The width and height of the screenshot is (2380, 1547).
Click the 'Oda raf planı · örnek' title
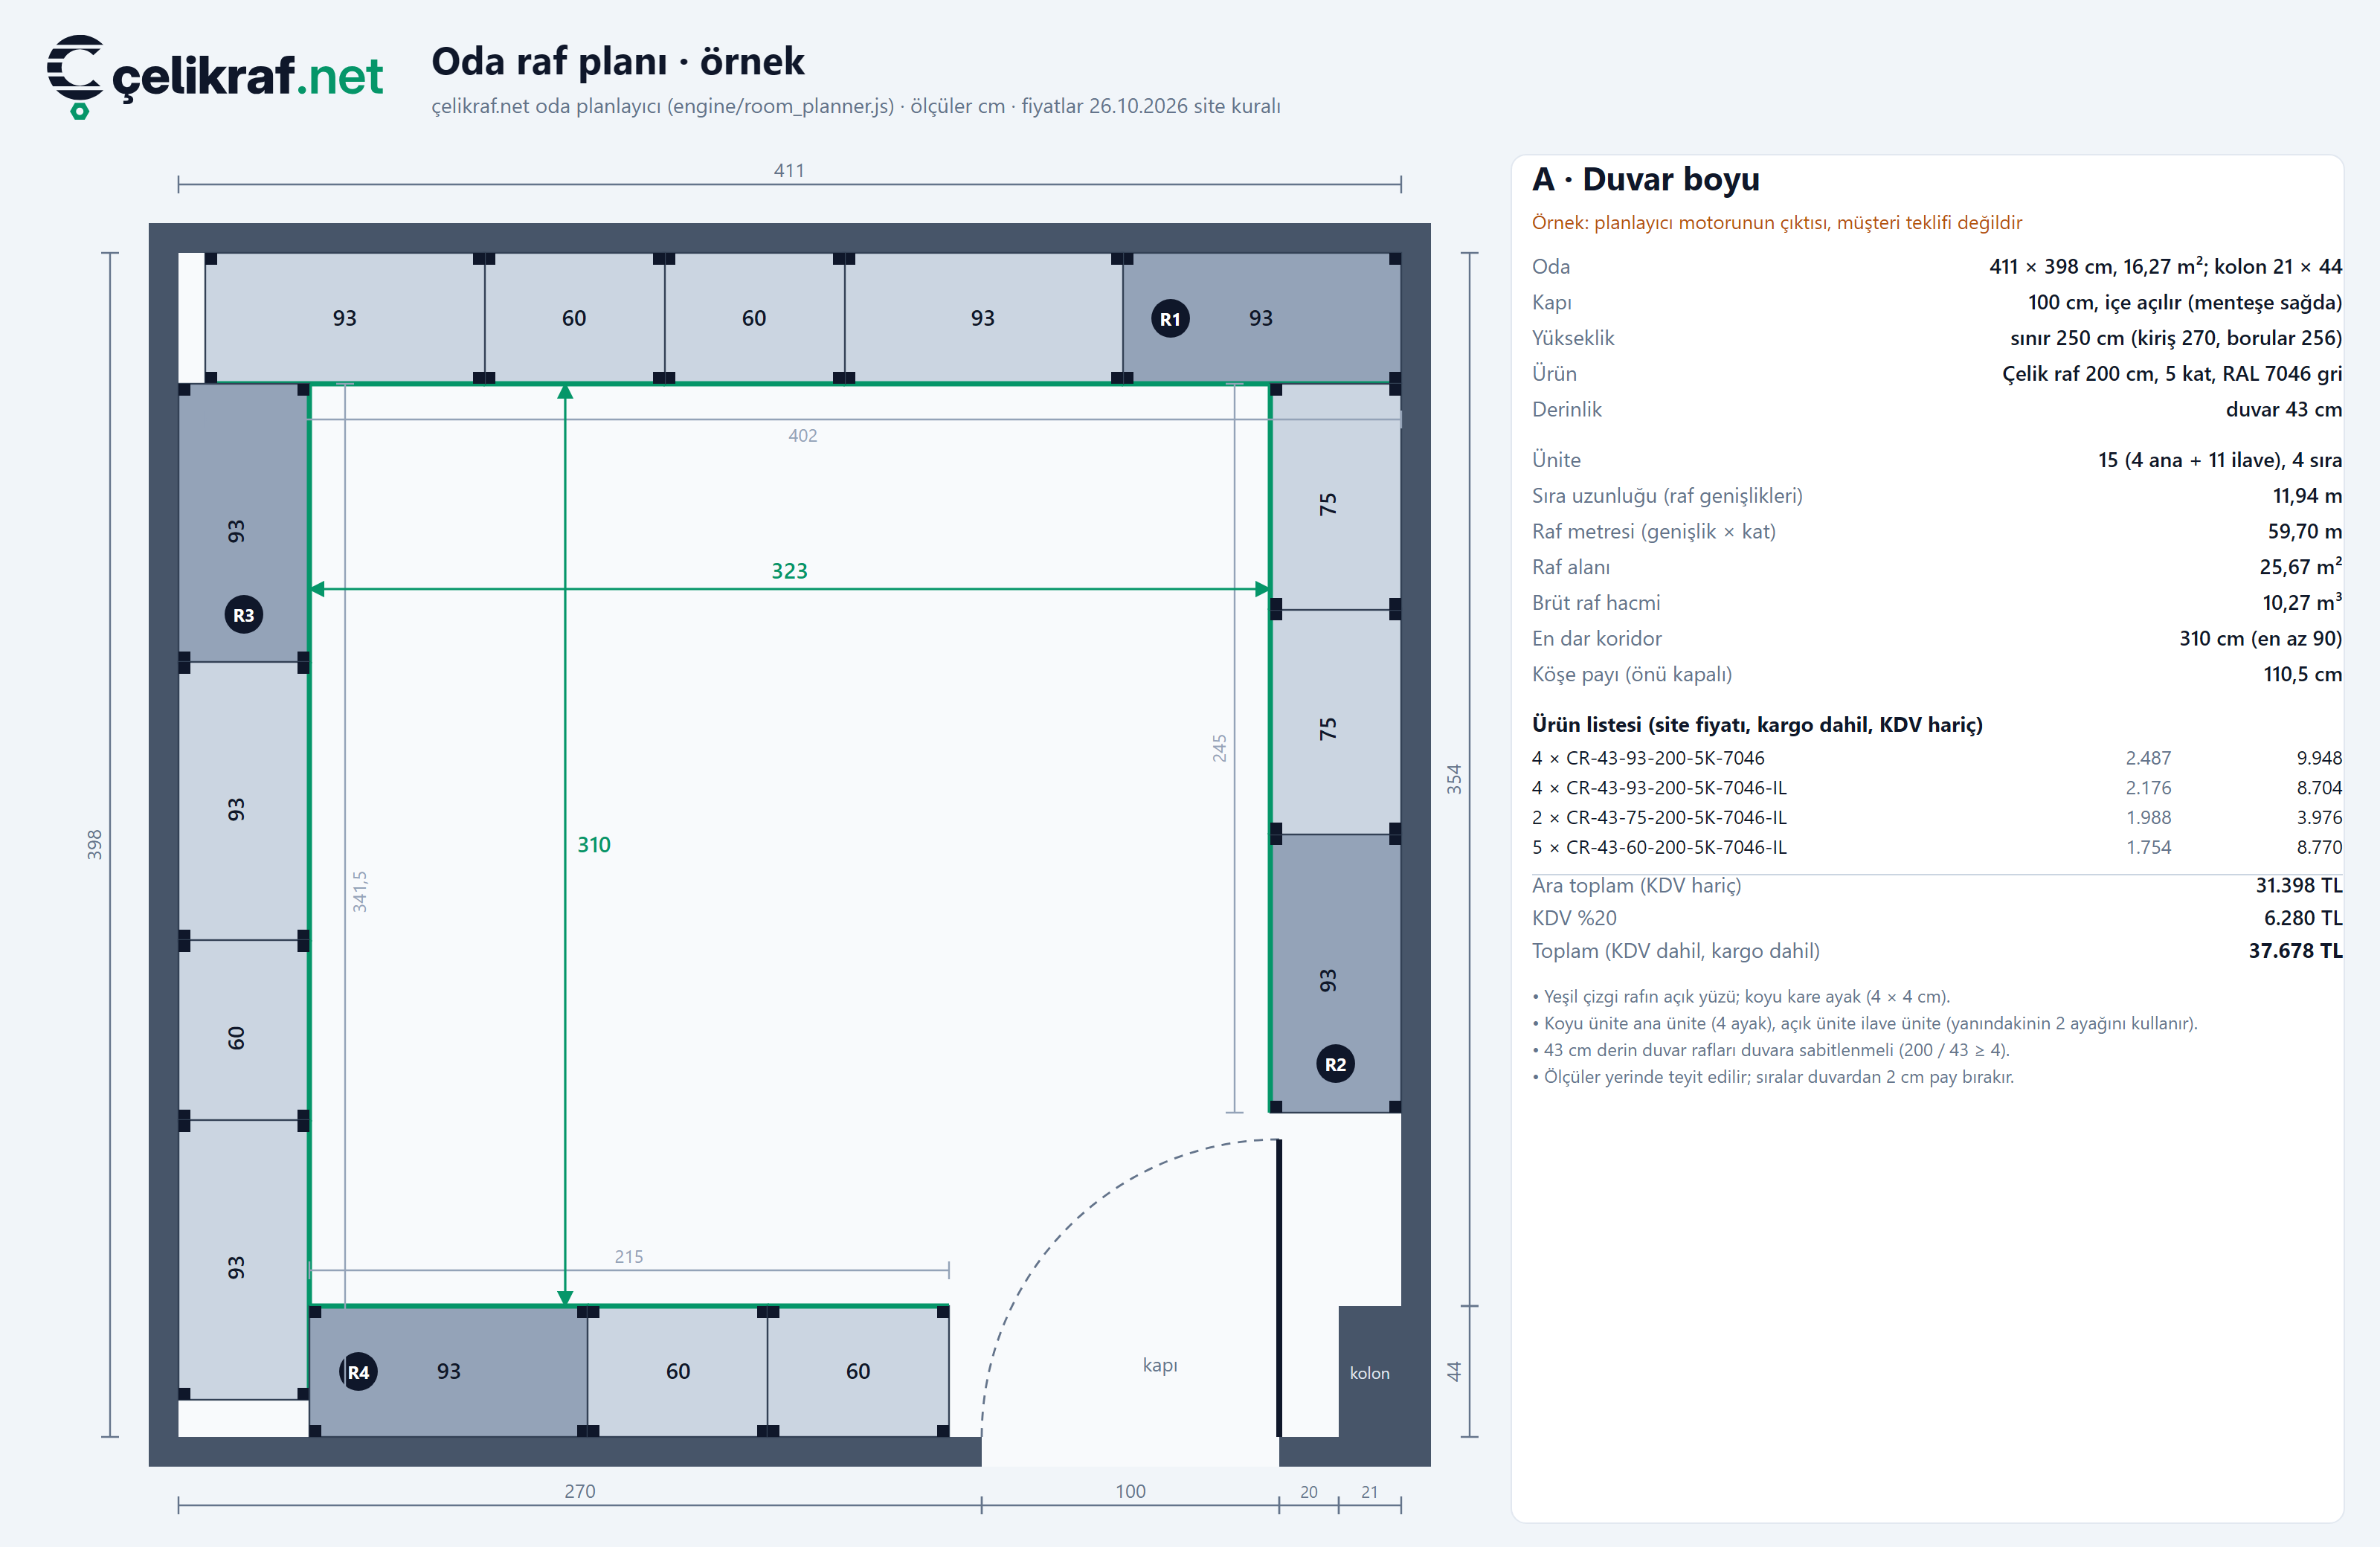618,61
